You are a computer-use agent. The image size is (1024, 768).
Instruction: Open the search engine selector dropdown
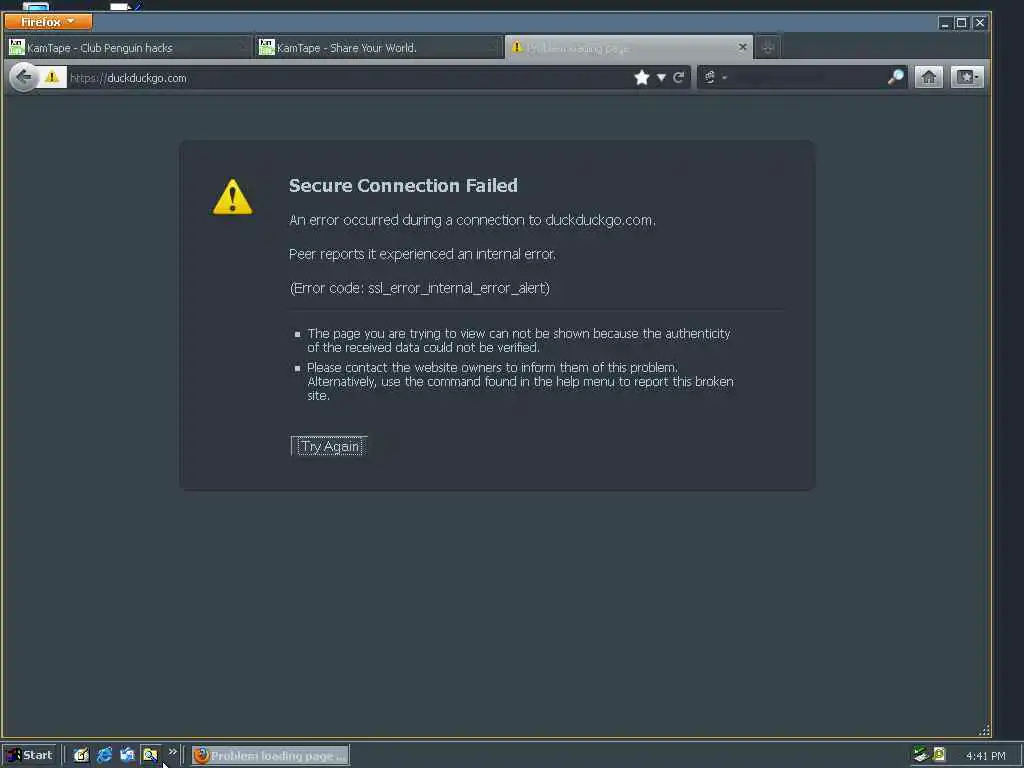715,78
